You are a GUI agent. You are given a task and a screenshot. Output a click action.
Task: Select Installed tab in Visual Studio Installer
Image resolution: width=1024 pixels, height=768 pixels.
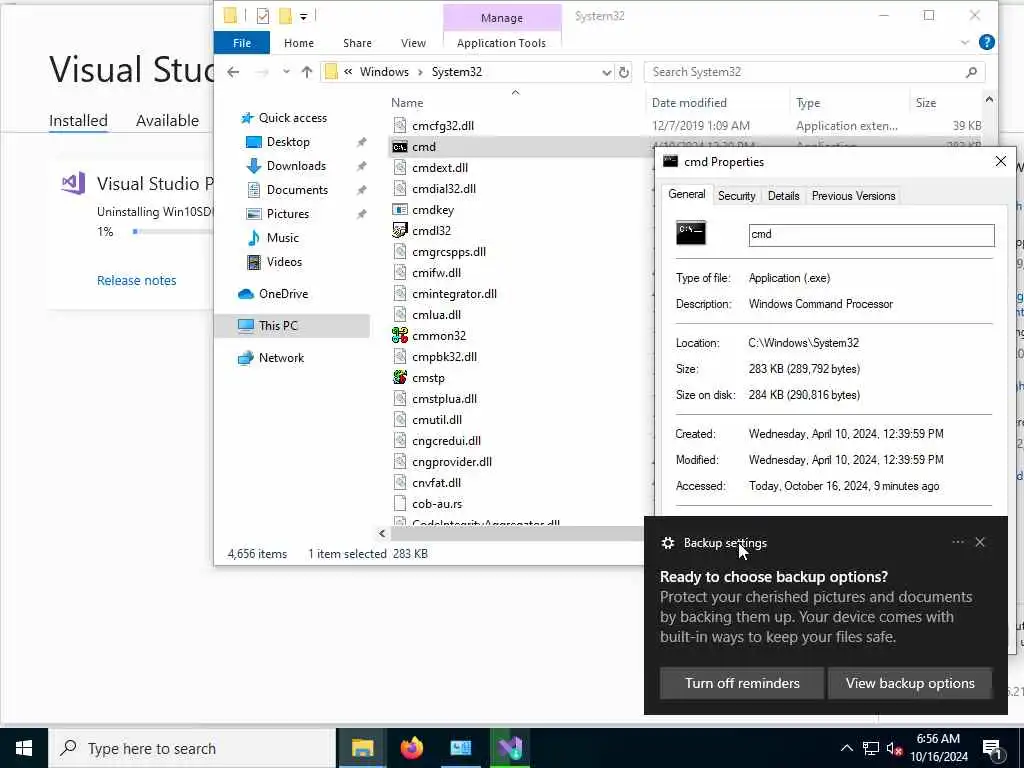tap(78, 121)
